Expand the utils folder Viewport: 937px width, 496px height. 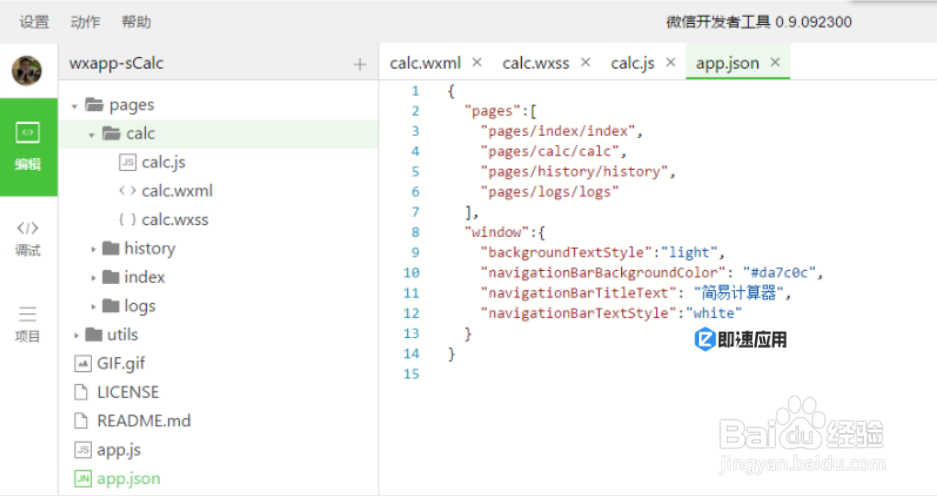[76, 335]
